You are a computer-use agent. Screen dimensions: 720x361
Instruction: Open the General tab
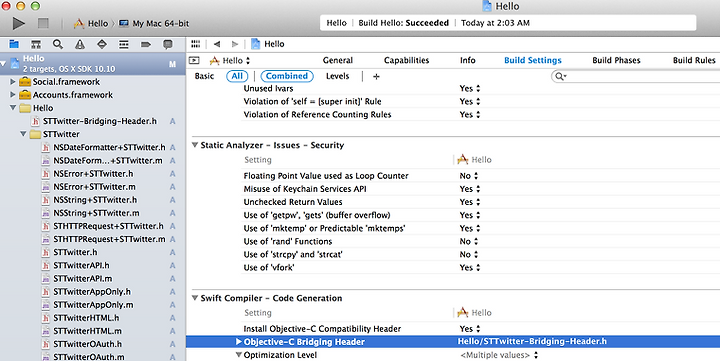pyautogui.click(x=338, y=60)
